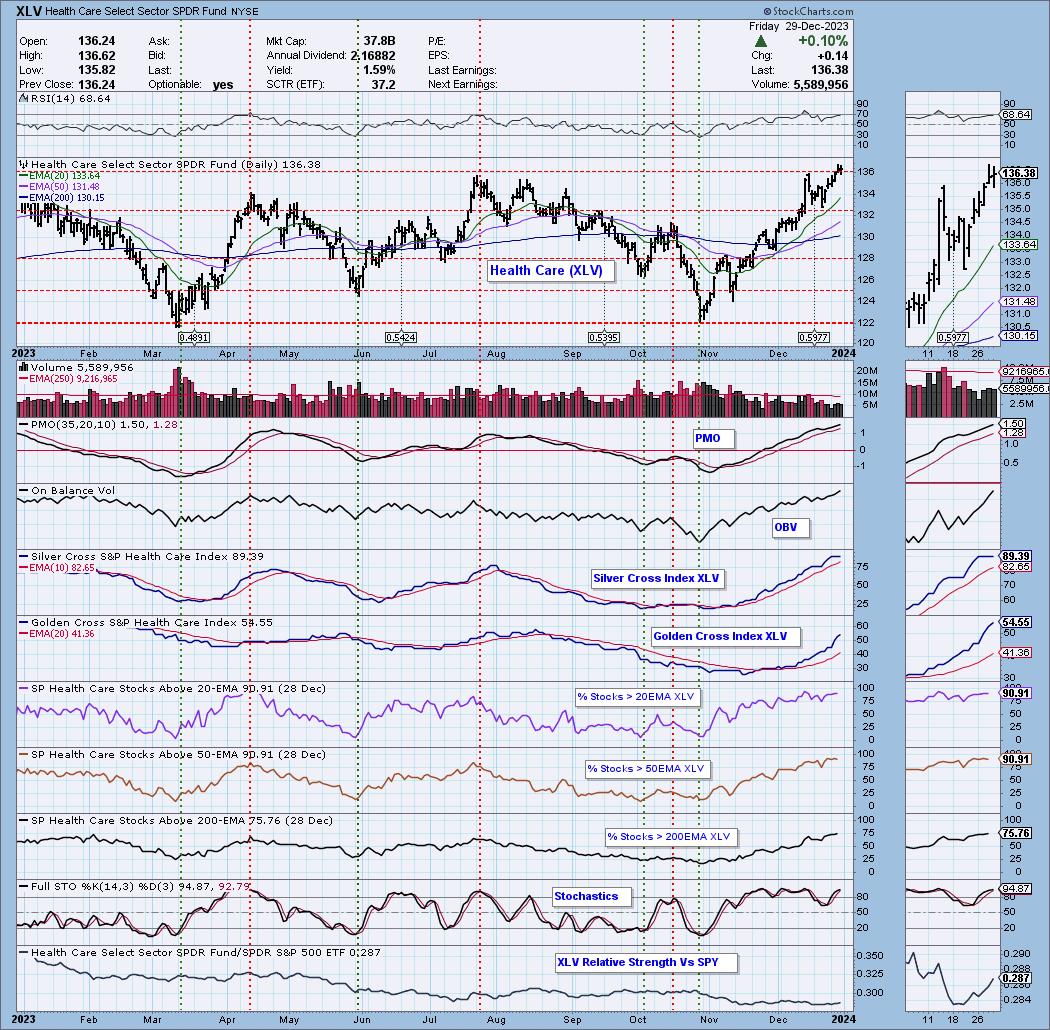The width and height of the screenshot is (1050, 1030).
Task: Click the EMA(200) 130.15 legend entry
Action: [x=62, y=198]
